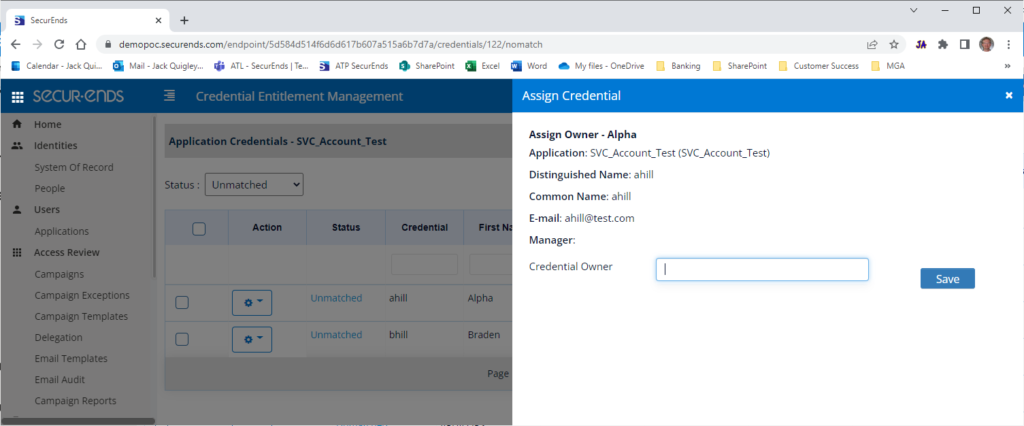
Task: Click Unmatched status link for ahill
Action: coord(336,298)
